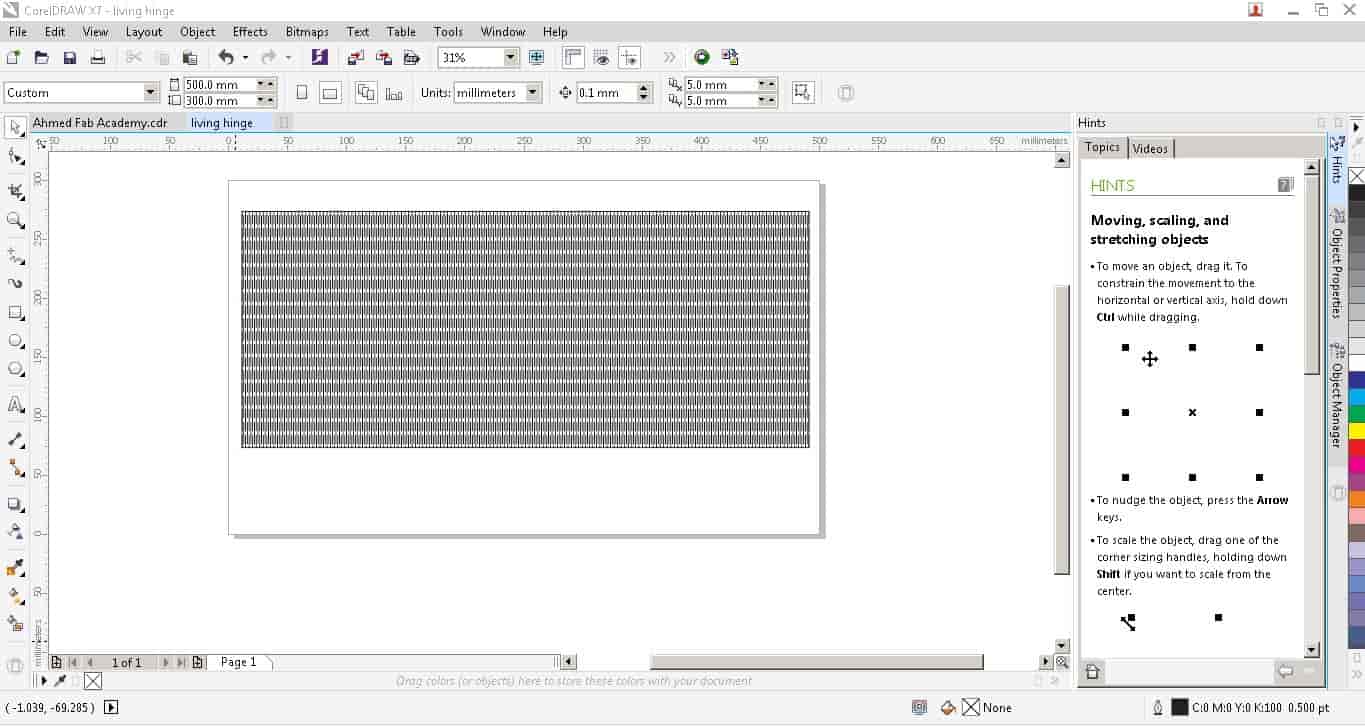Viewport: 1365px width, 726px height.
Task: Toggle all pages layout button
Action: coord(366,93)
